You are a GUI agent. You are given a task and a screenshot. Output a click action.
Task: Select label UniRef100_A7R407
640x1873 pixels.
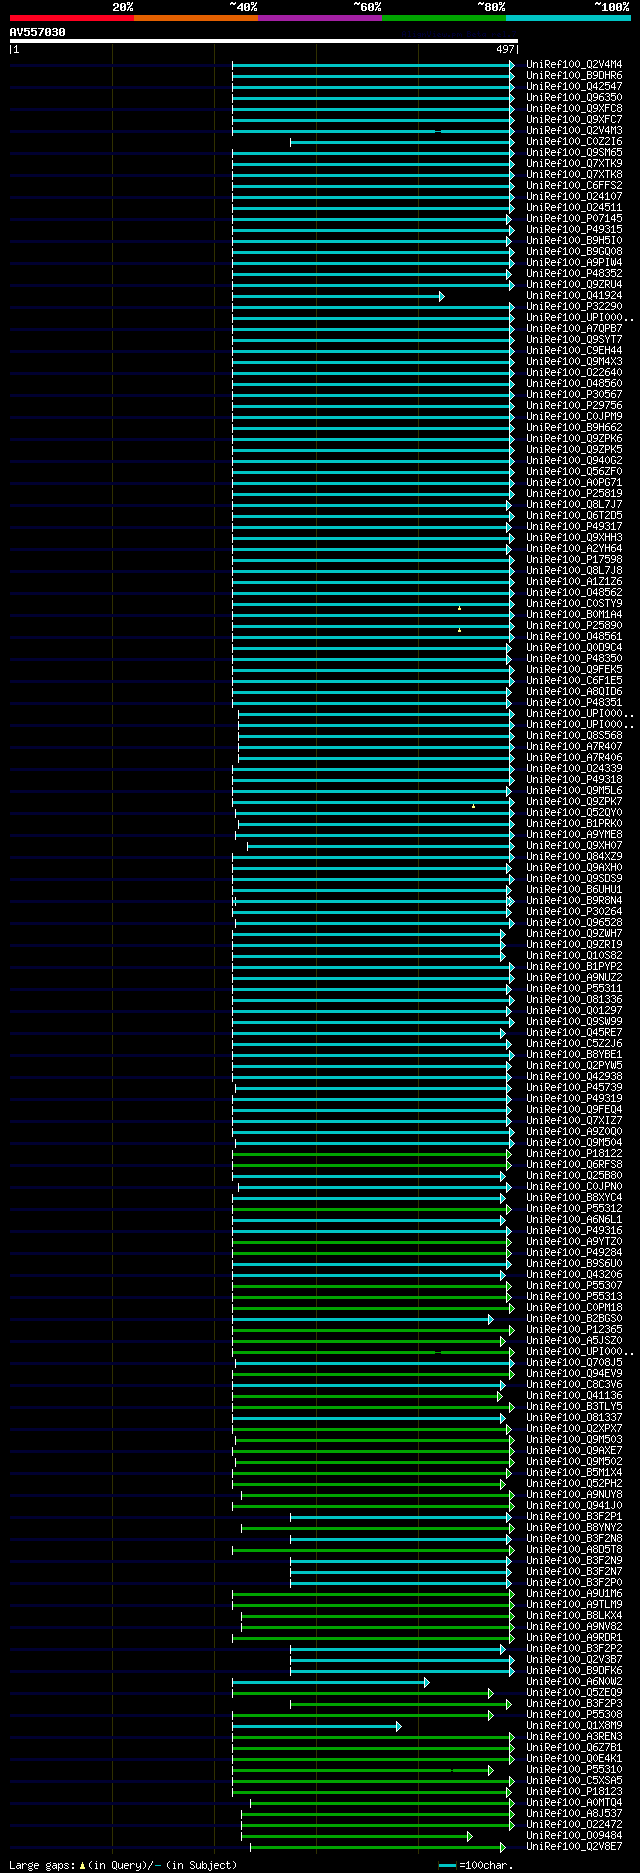click(x=574, y=746)
